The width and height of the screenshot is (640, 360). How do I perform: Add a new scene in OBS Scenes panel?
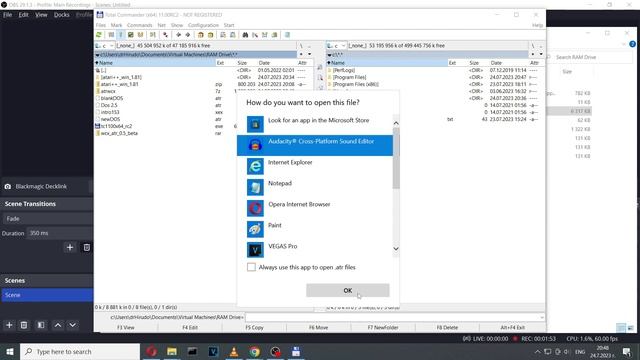(x=9, y=325)
